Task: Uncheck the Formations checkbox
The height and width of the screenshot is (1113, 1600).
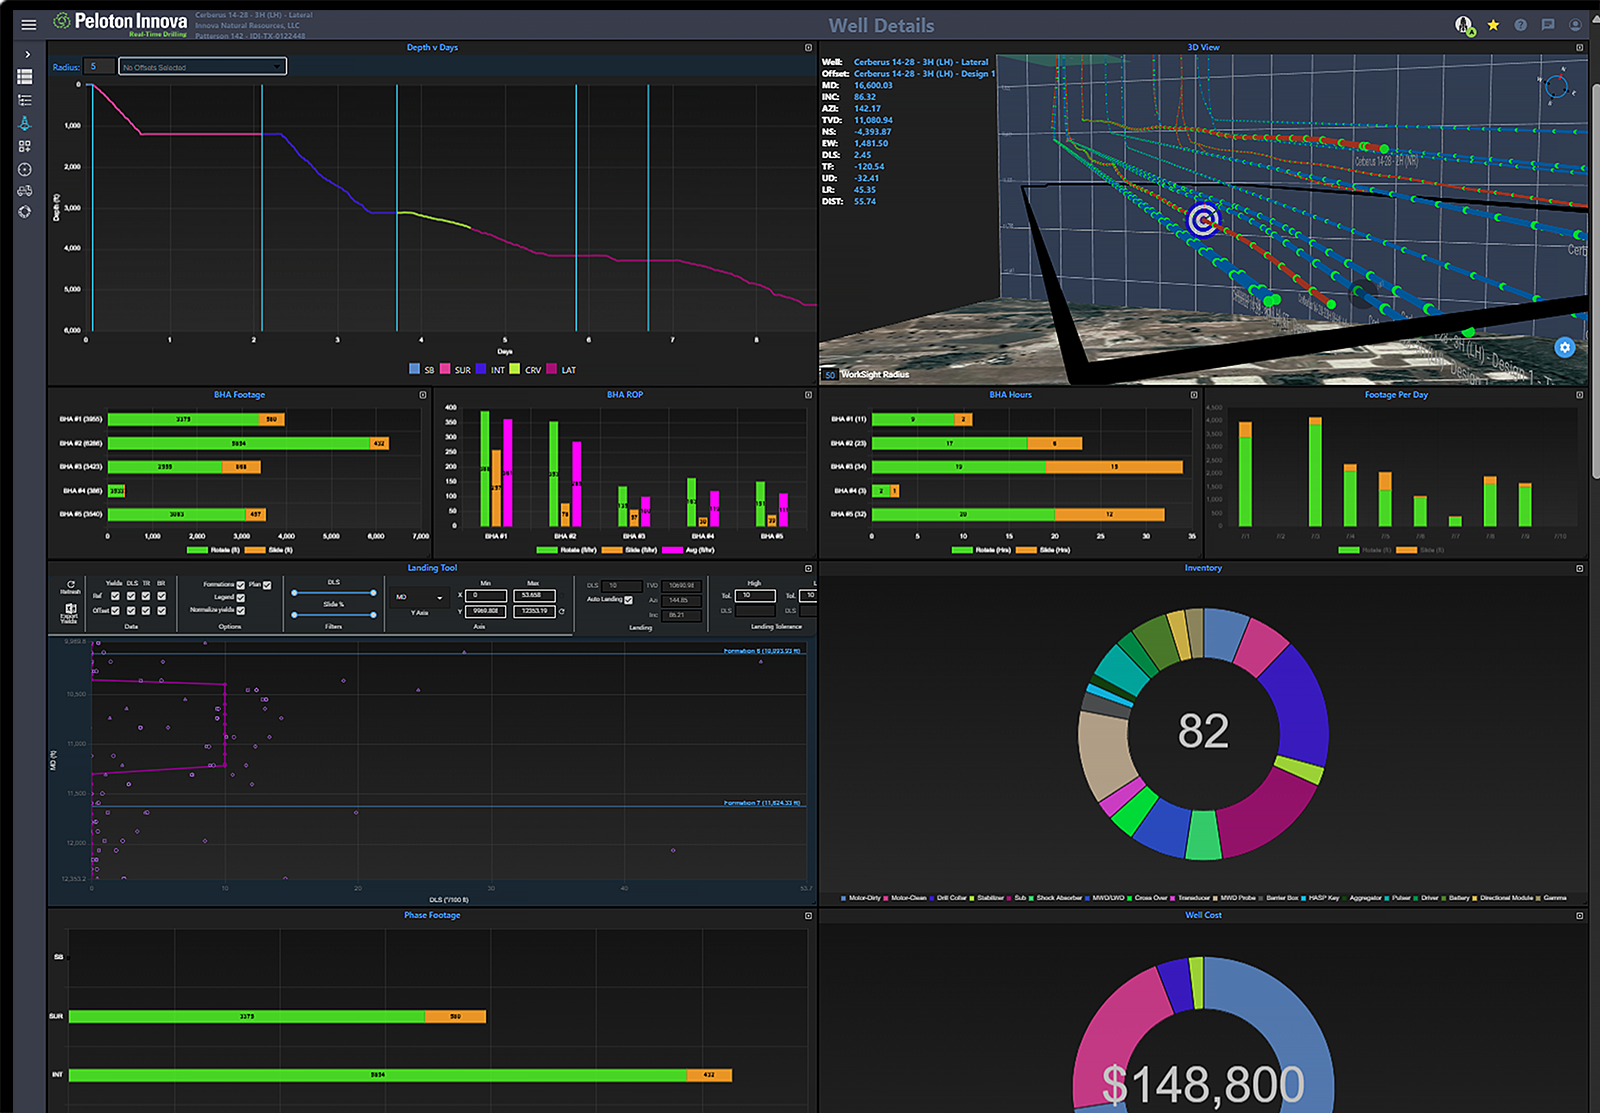Action: pyautogui.click(x=239, y=586)
